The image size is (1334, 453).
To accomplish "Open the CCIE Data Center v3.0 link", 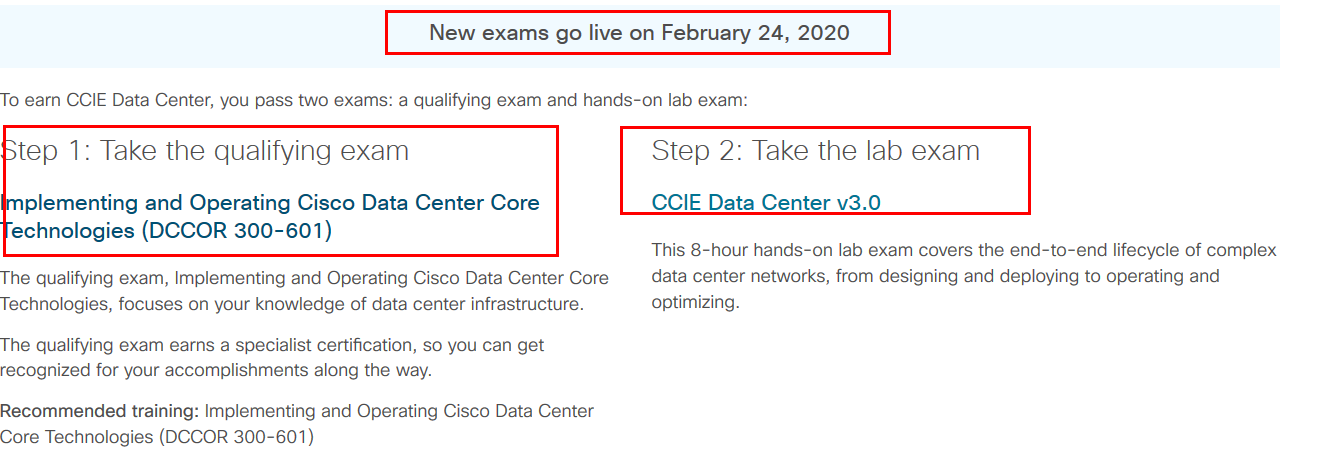I will click(x=766, y=202).
